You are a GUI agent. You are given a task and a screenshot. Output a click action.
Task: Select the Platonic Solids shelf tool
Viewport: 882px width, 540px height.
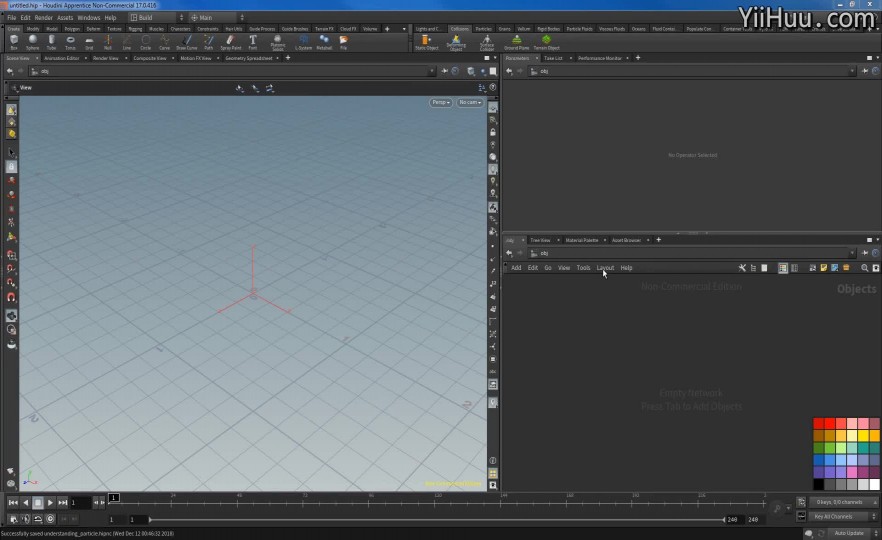[278, 43]
